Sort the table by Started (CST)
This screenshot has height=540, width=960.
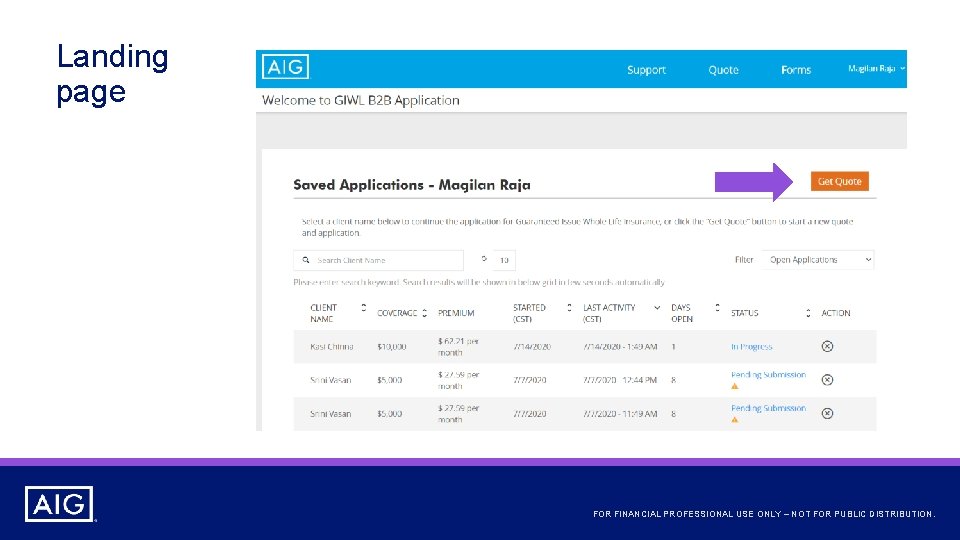coord(569,307)
